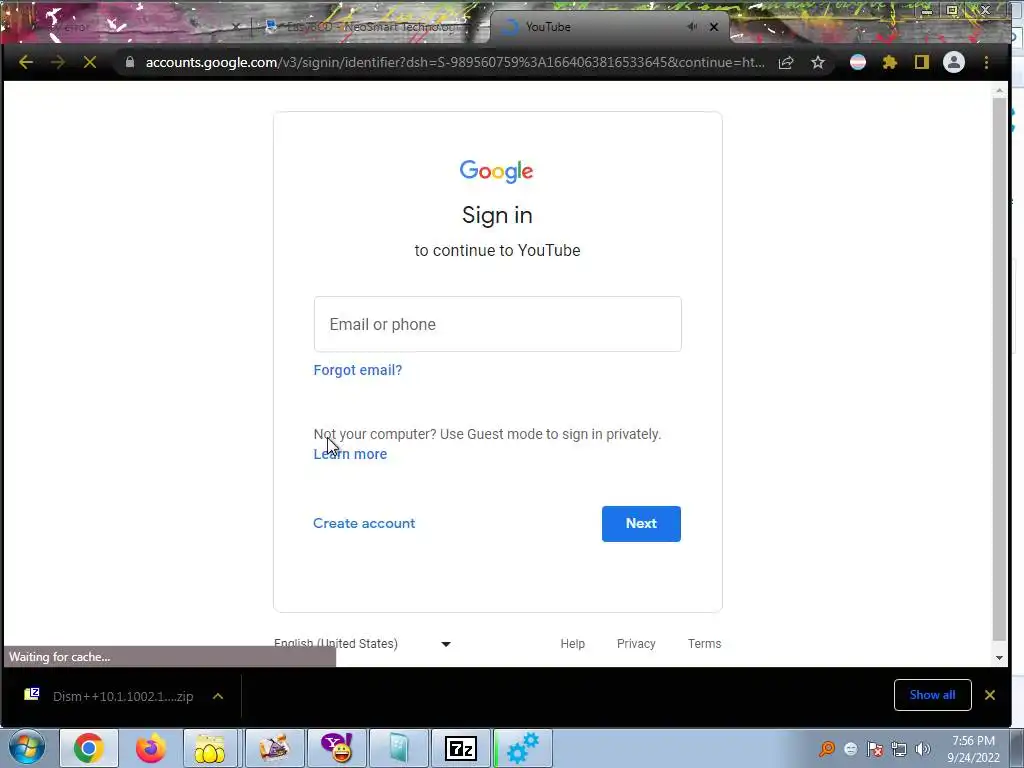Expand the English (United States) language dropdown
The image size is (1024, 768).
(362, 643)
